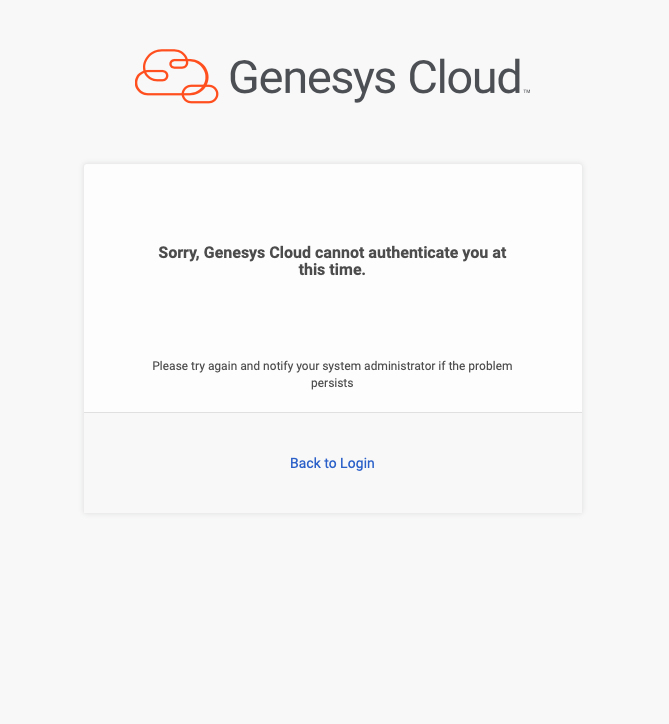The height and width of the screenshot is (724, 669).
Task: Click the word "Login" in the footer link
Action: (x=357, y=463)
